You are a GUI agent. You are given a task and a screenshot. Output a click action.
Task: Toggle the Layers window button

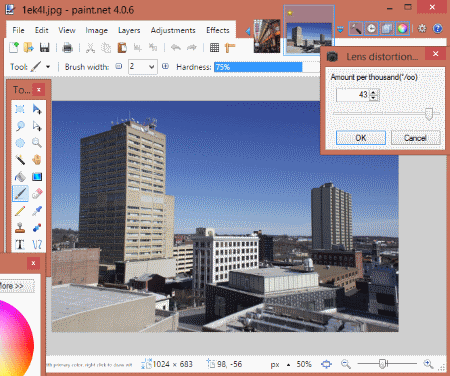387,29
